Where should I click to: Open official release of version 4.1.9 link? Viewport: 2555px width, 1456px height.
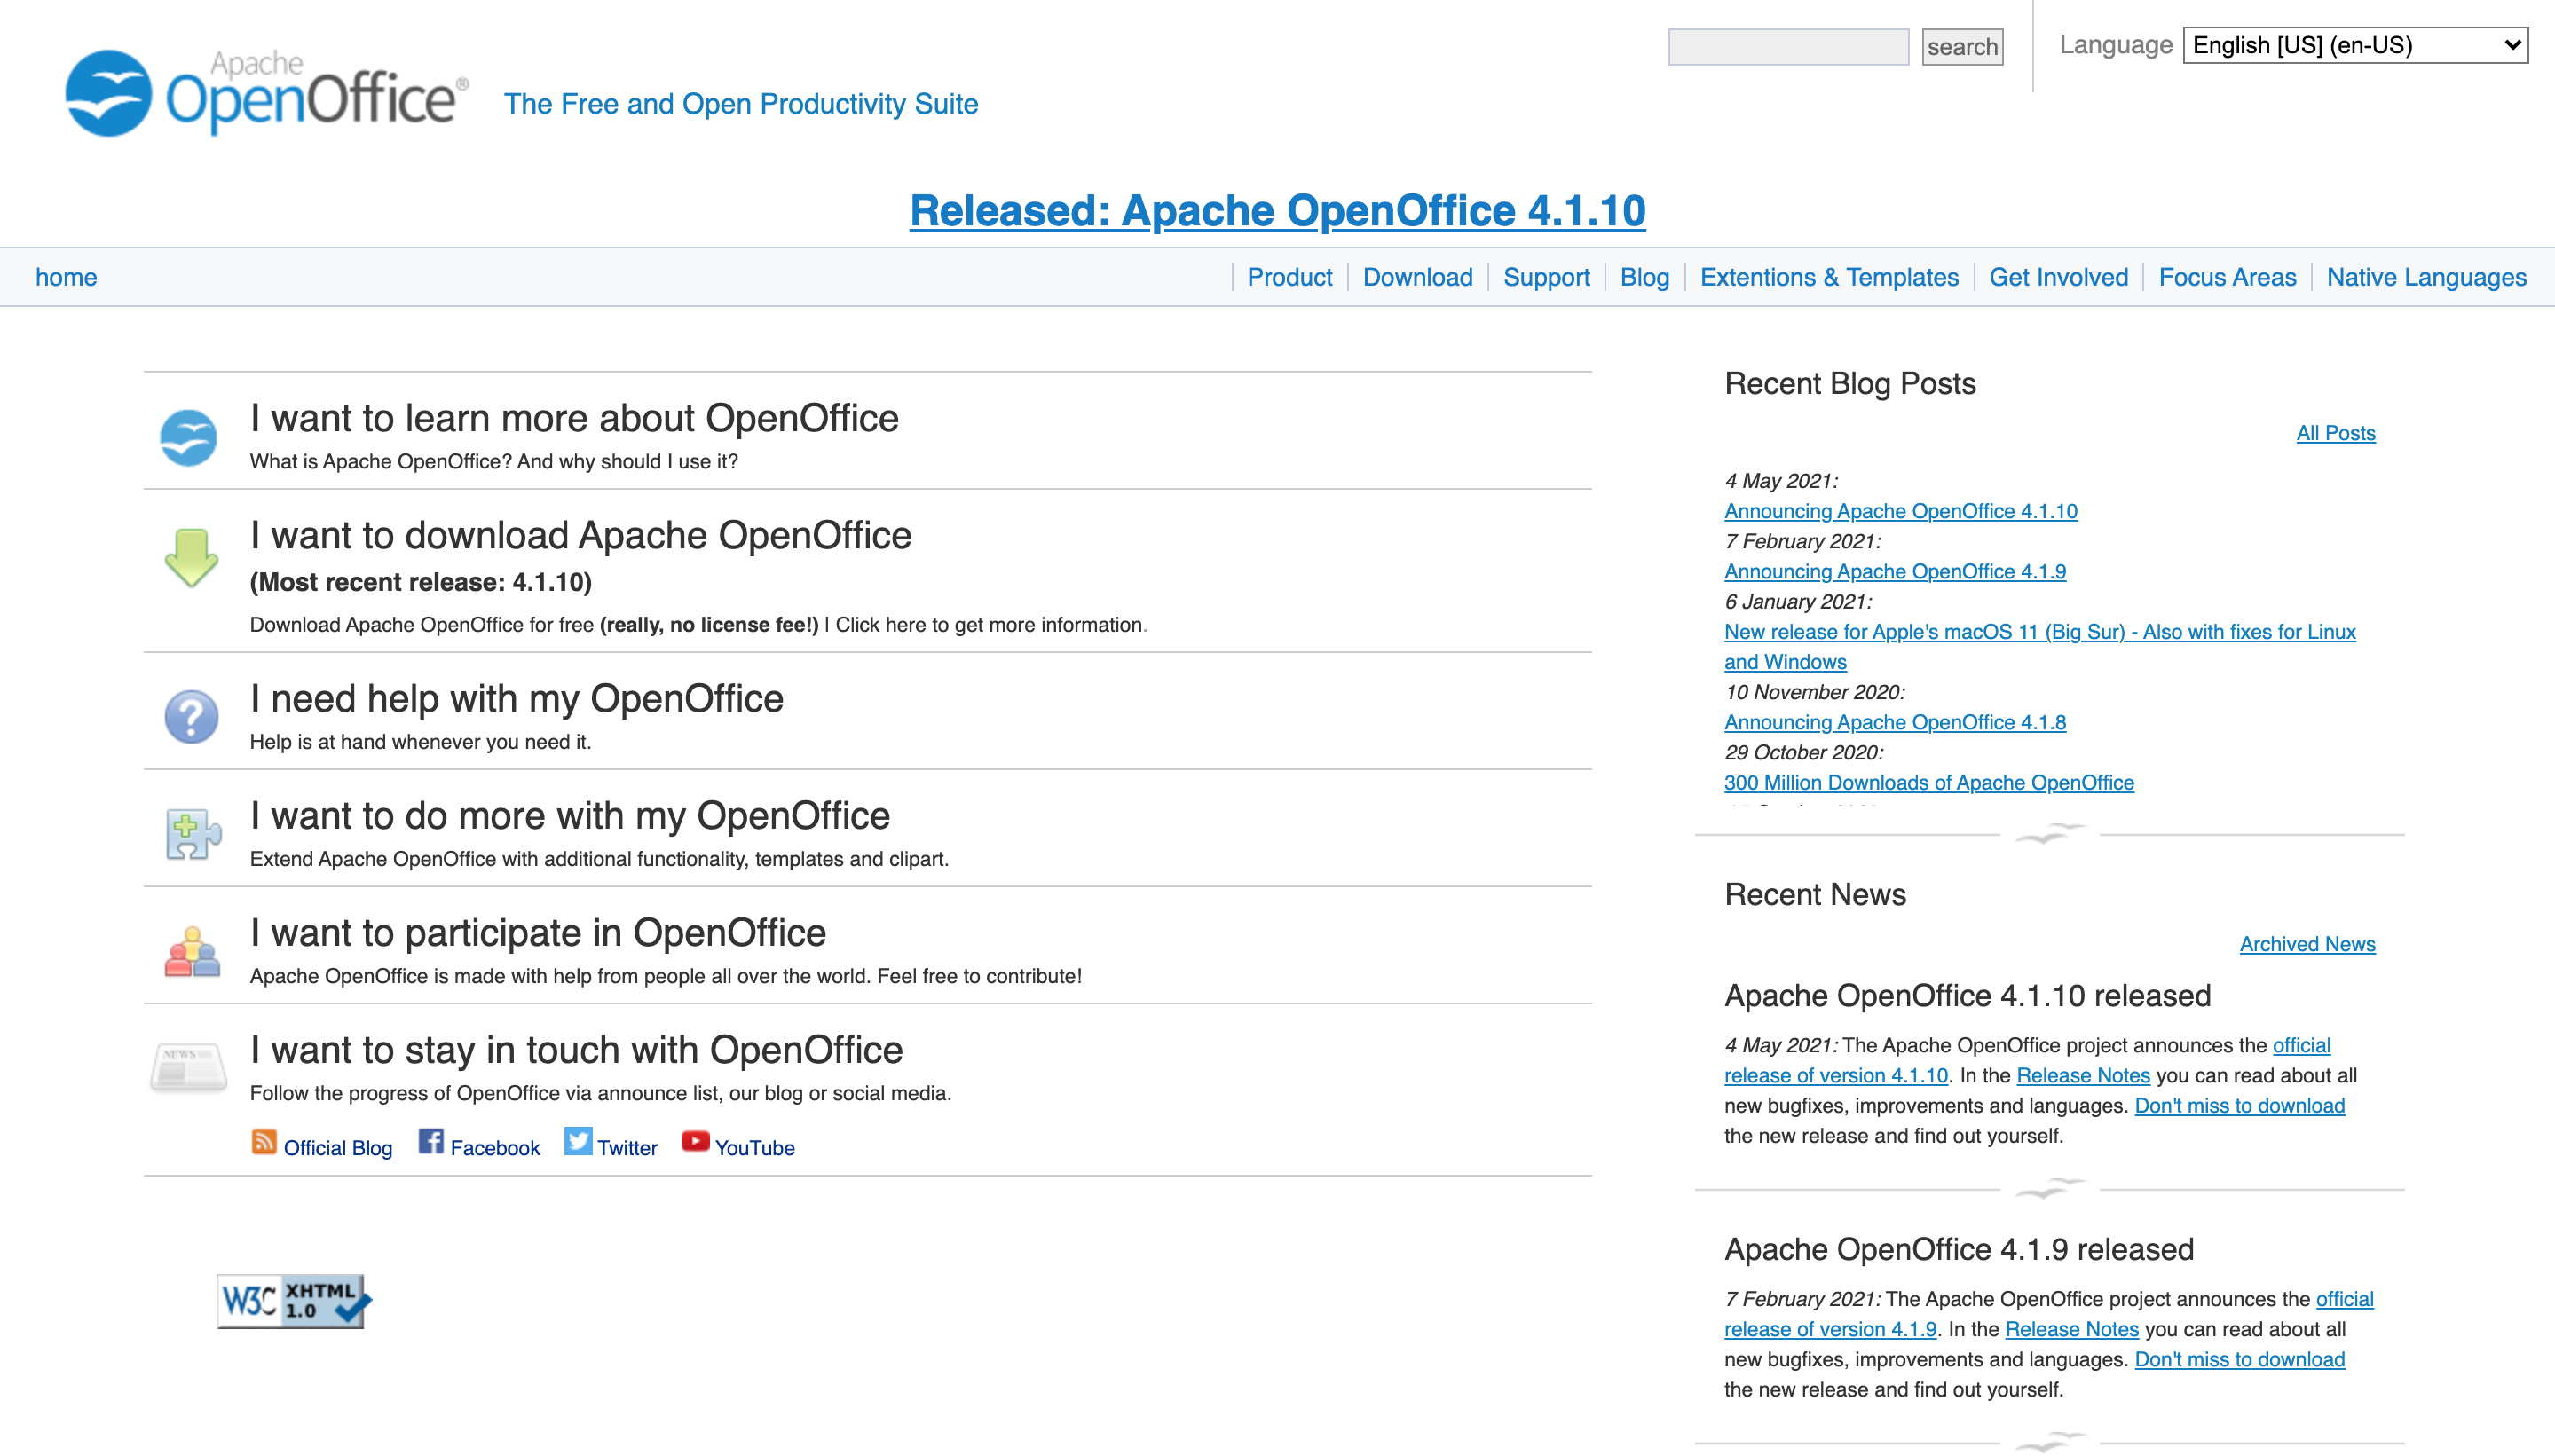point(1830,1330)
